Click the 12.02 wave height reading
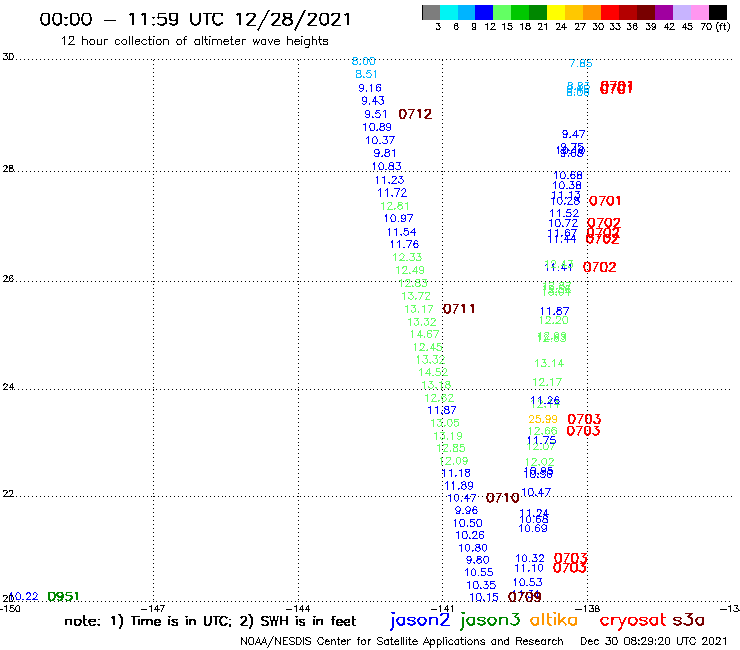The height and width of the screenshot is (650, 740). point(539,462)
